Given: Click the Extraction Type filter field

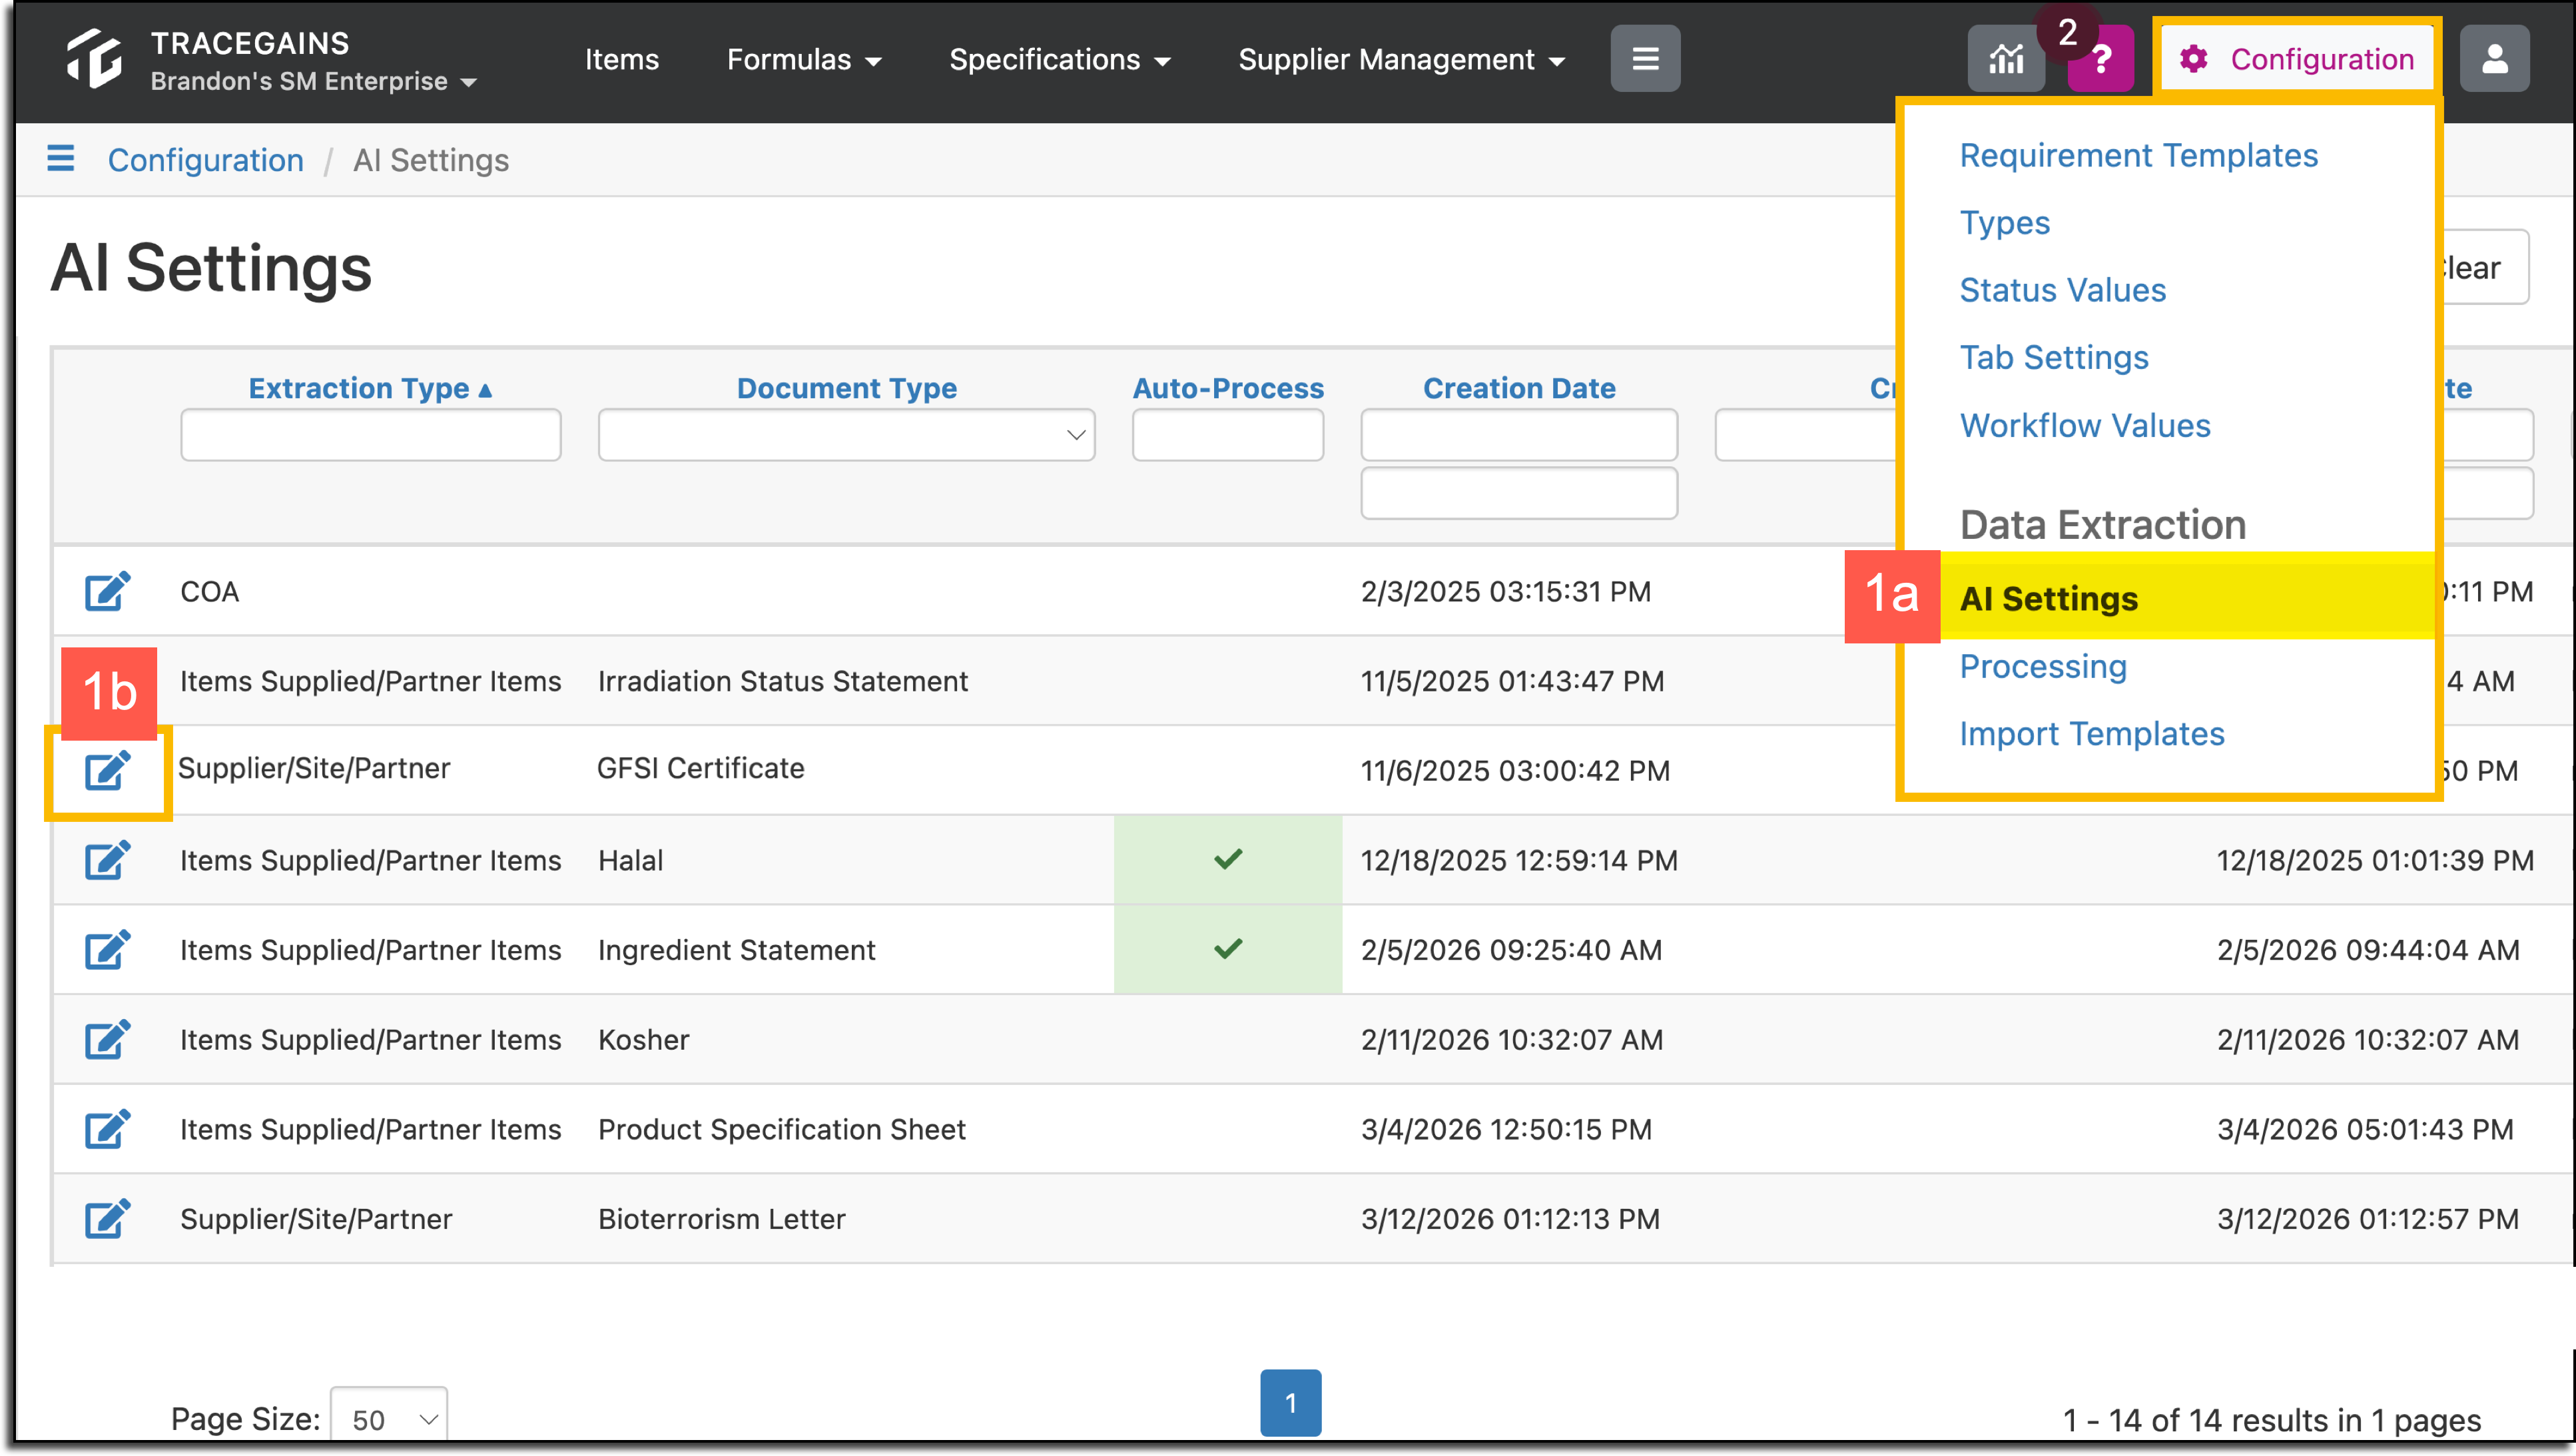Looking at the screenshot, I should click(370, 434).
